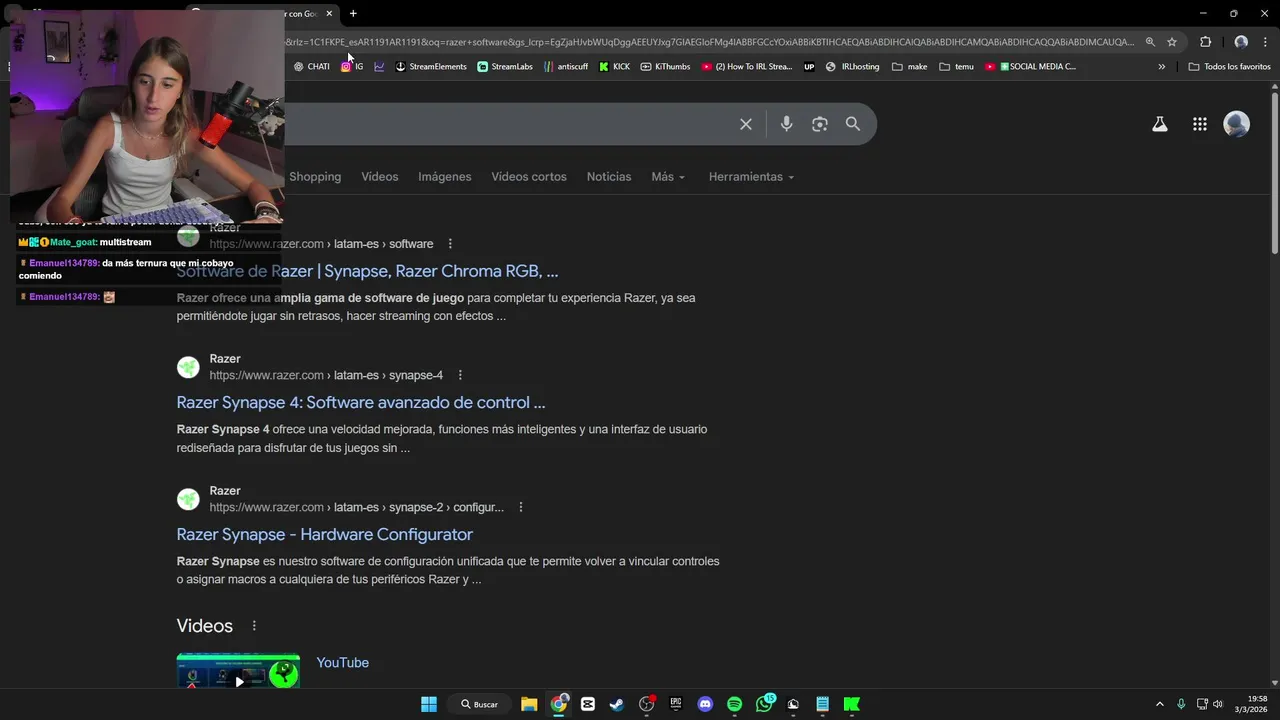Start voice search with the microphone icon
1280x720 pixels.
coord(786,124)
